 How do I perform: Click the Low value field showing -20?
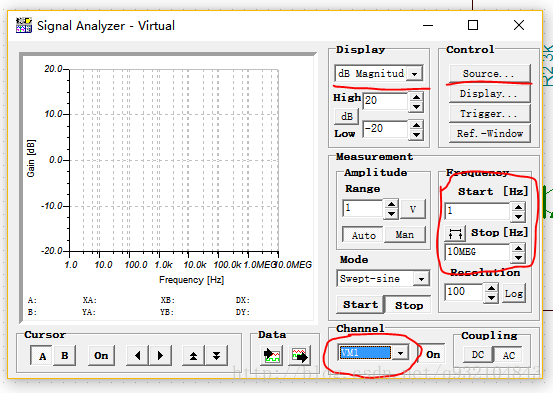coord(385,129)
